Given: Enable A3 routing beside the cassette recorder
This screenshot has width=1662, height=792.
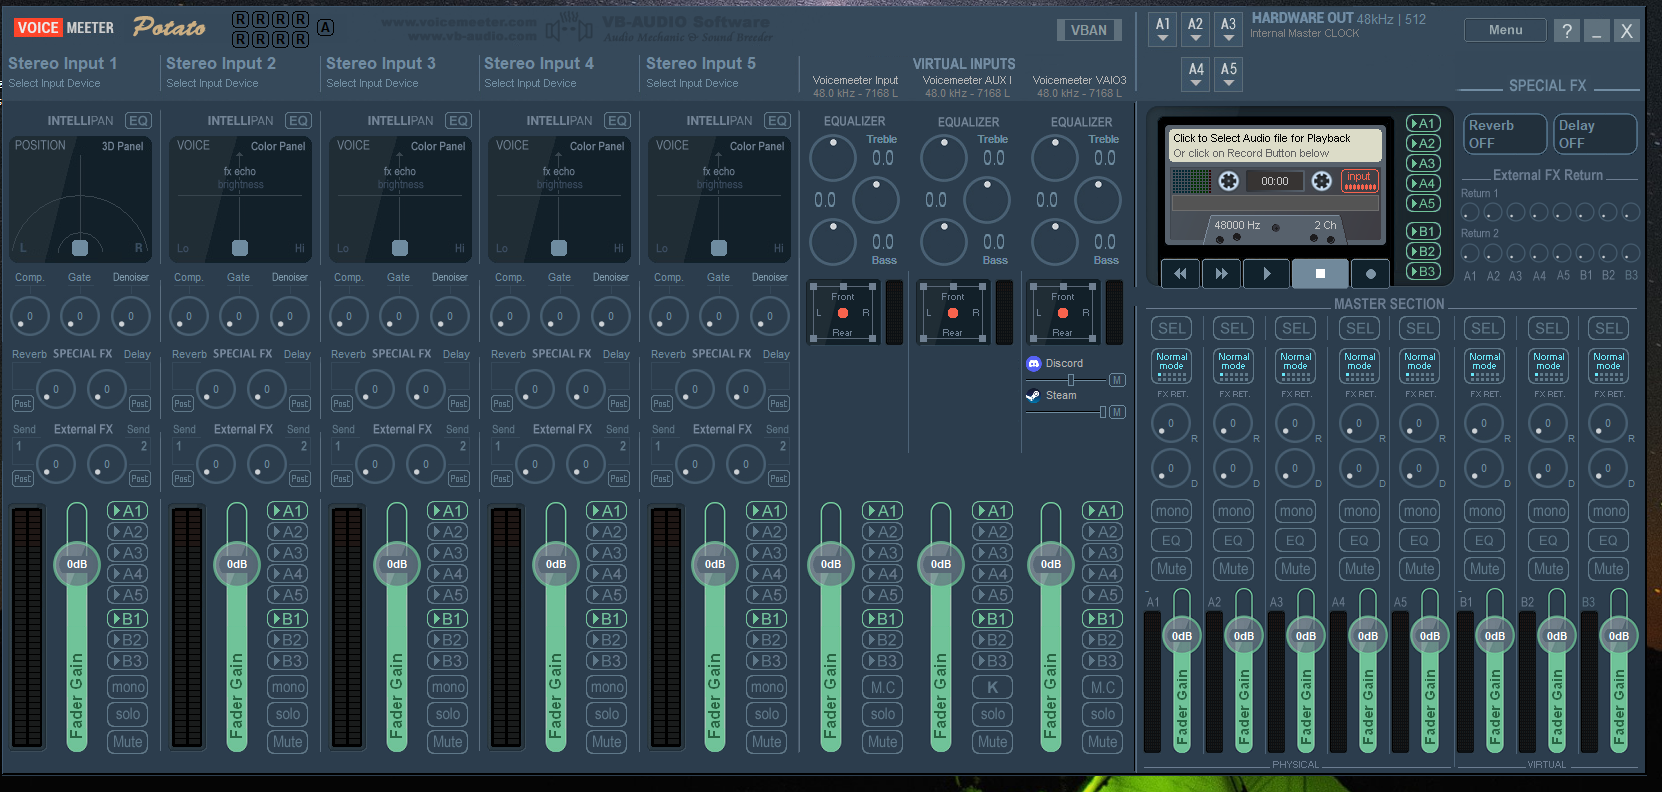Looking at the screenshot, I should coord(1422,163).
